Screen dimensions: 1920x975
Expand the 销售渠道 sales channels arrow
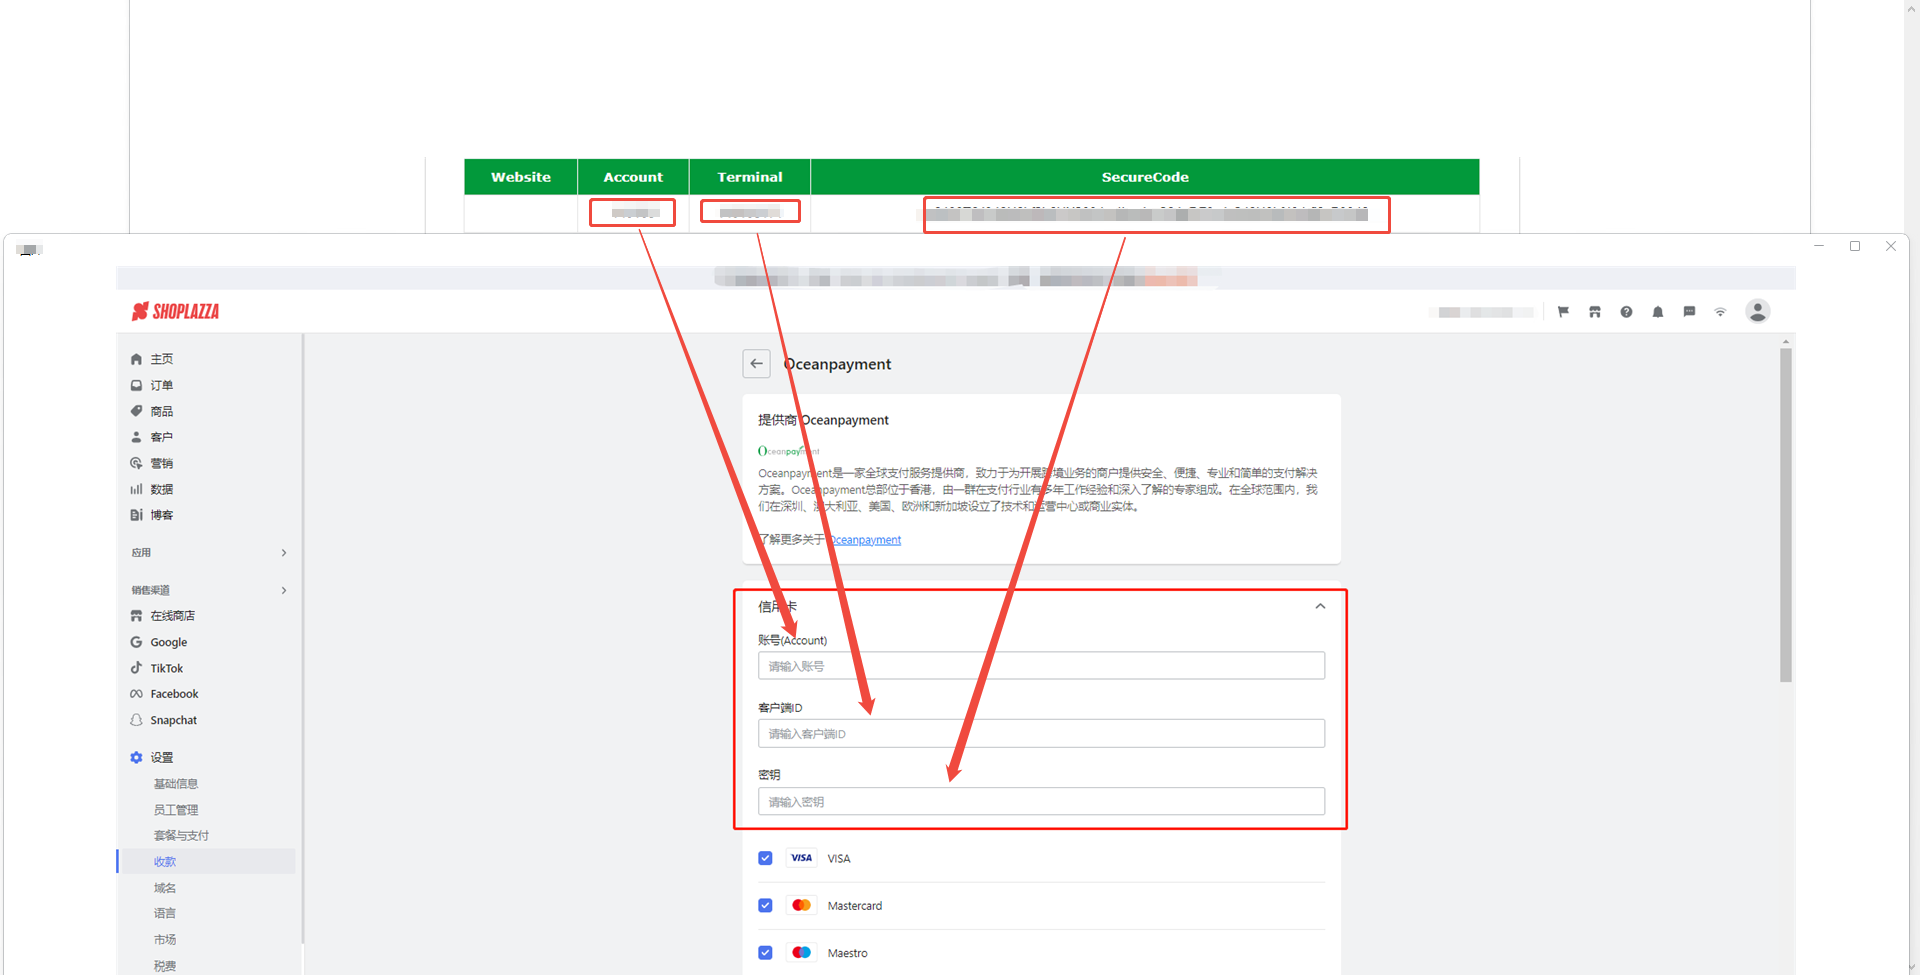point(284,590)
